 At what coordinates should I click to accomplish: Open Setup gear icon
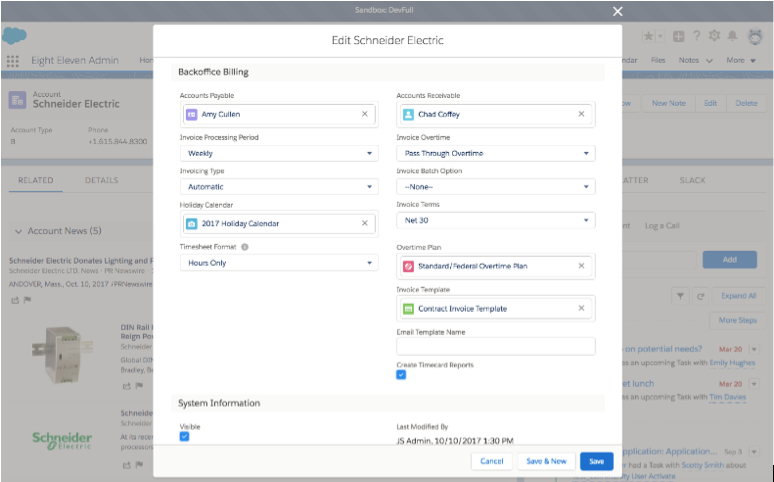point(714,36)
